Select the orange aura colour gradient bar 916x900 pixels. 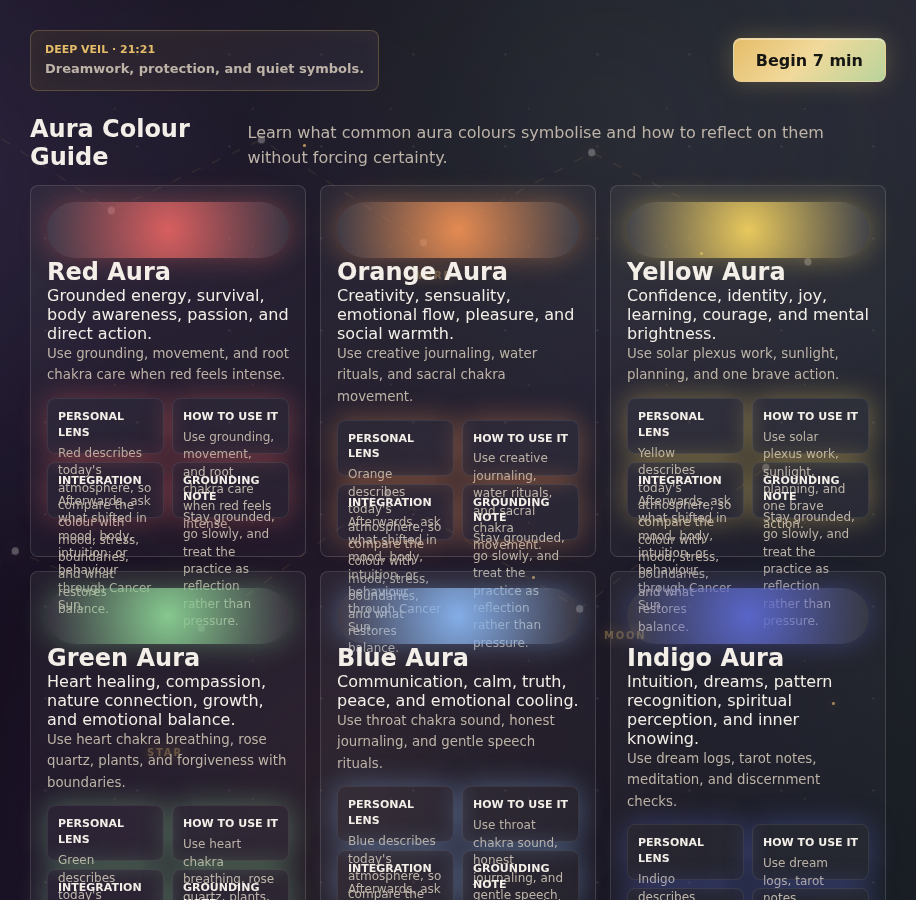click(x=457, y=230)
